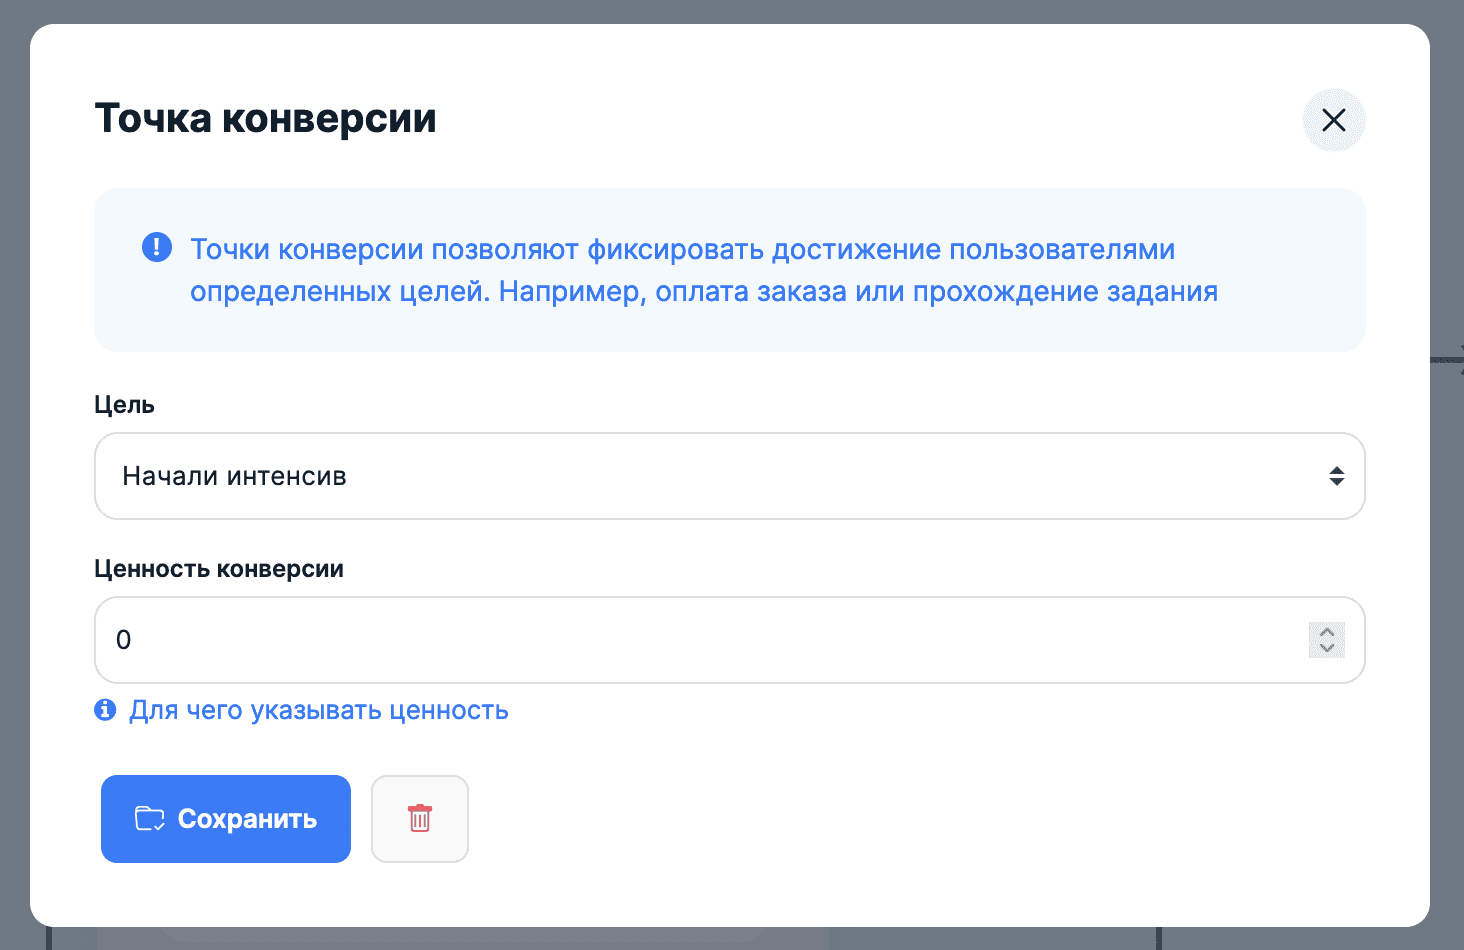Click the double-chevron icon in goal selector

(x=1336, y=476)
